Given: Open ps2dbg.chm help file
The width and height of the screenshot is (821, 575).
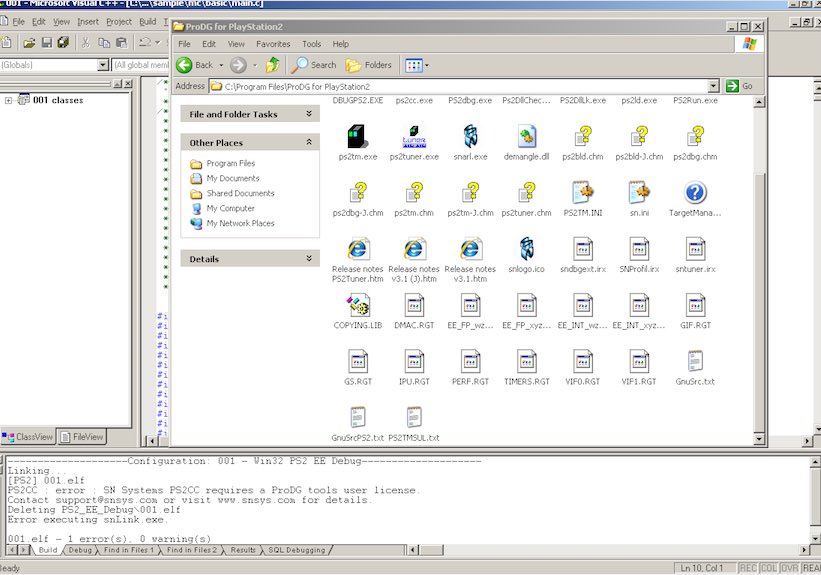Looking at the screenshot, I should 695,137.
